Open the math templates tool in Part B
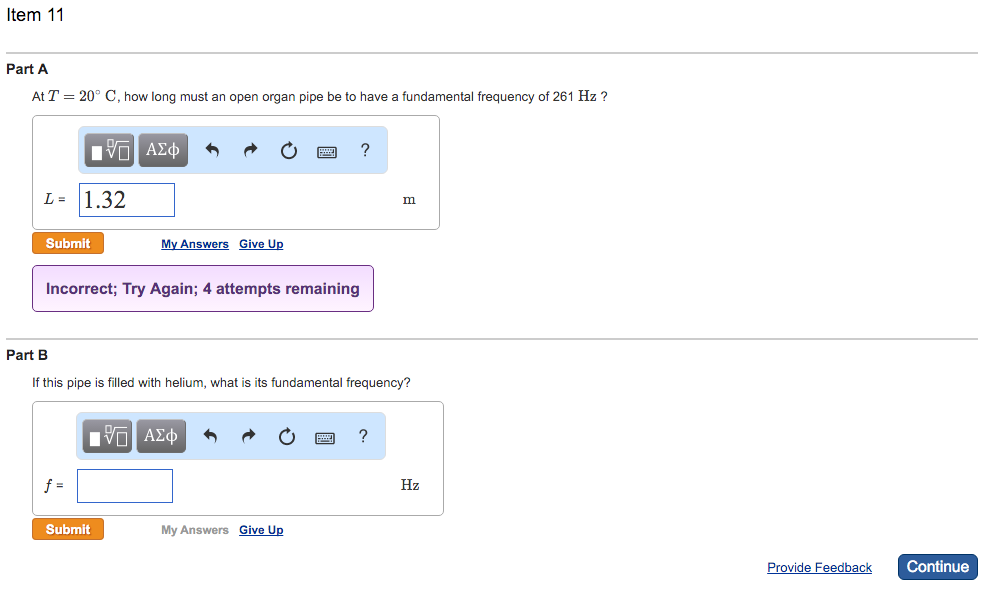996x608 pixels. (x=108, y=437)
